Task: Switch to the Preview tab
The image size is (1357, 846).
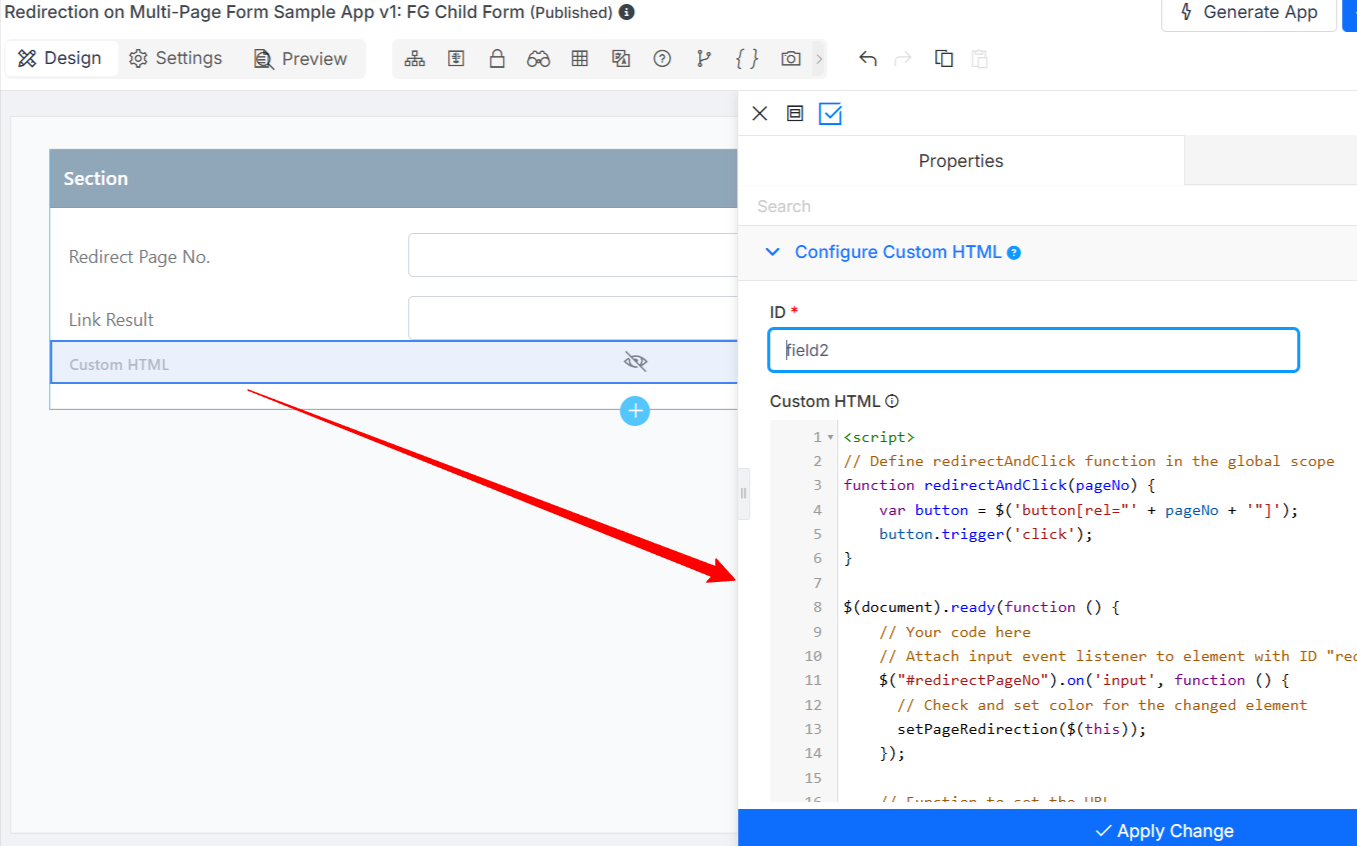Action: click(x=300, y=59)
